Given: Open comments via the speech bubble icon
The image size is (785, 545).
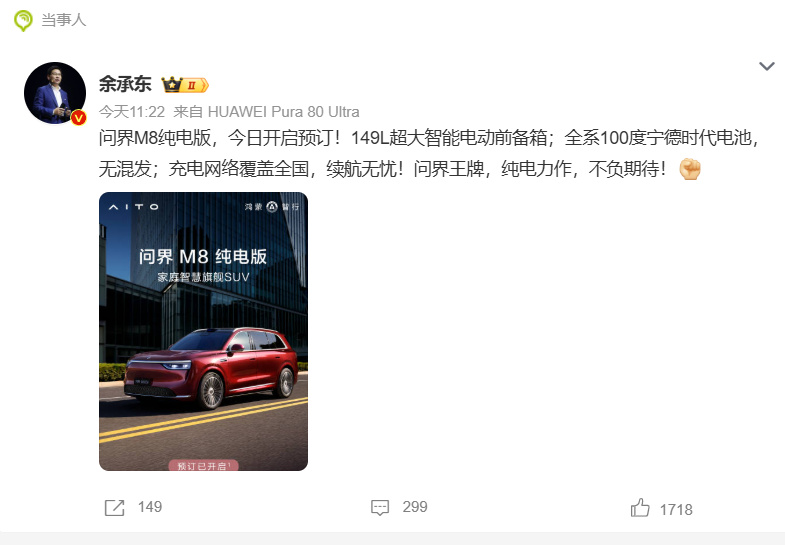Looking at the screenshot, I should pos(380,507).
